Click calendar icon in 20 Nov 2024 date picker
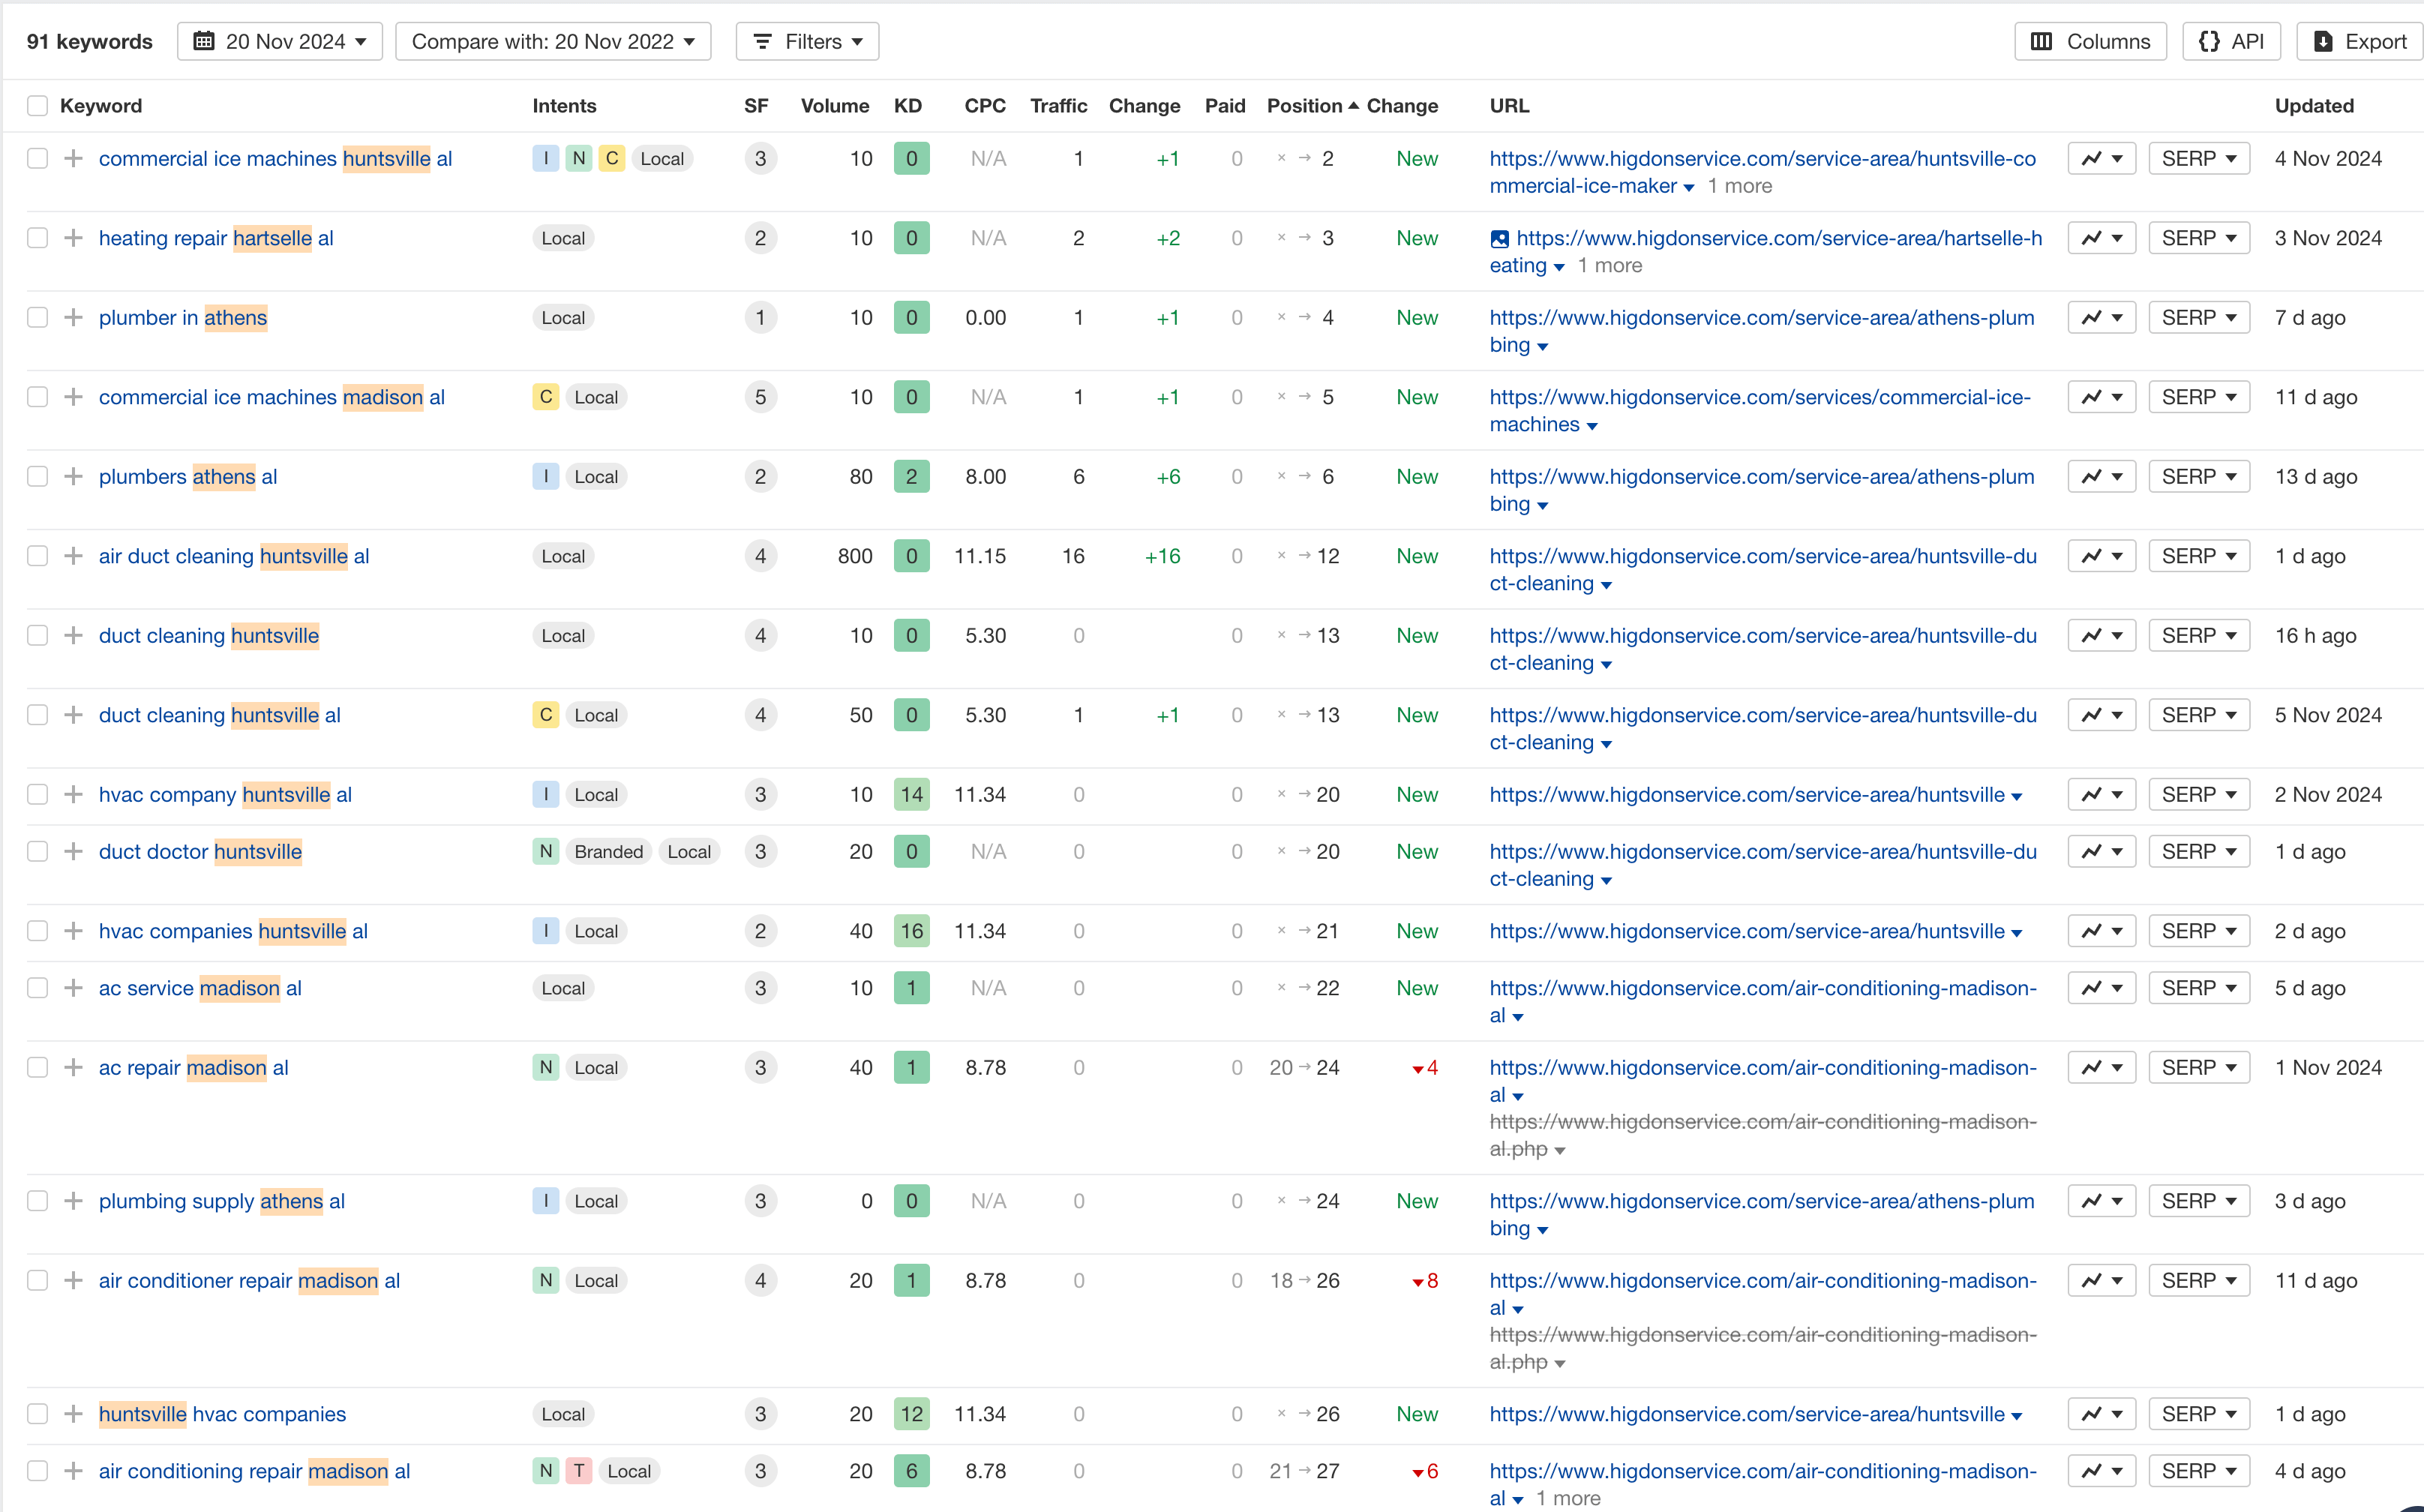2424x1512 pixels. coord(204,41)
